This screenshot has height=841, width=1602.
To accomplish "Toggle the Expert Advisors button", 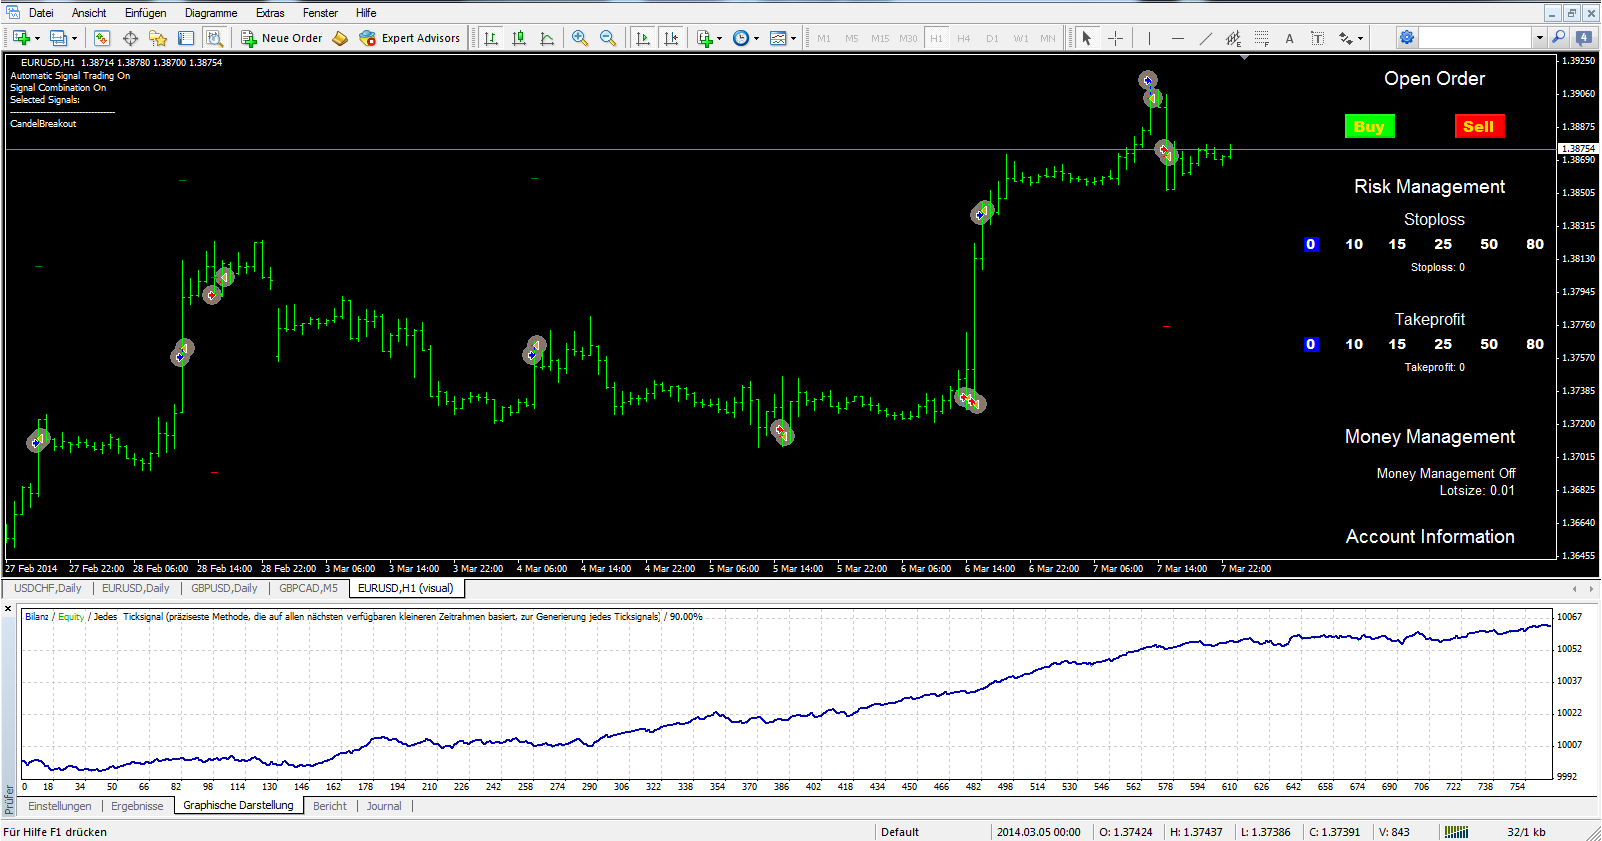I will pyautogui.click(x=410, y=38).
